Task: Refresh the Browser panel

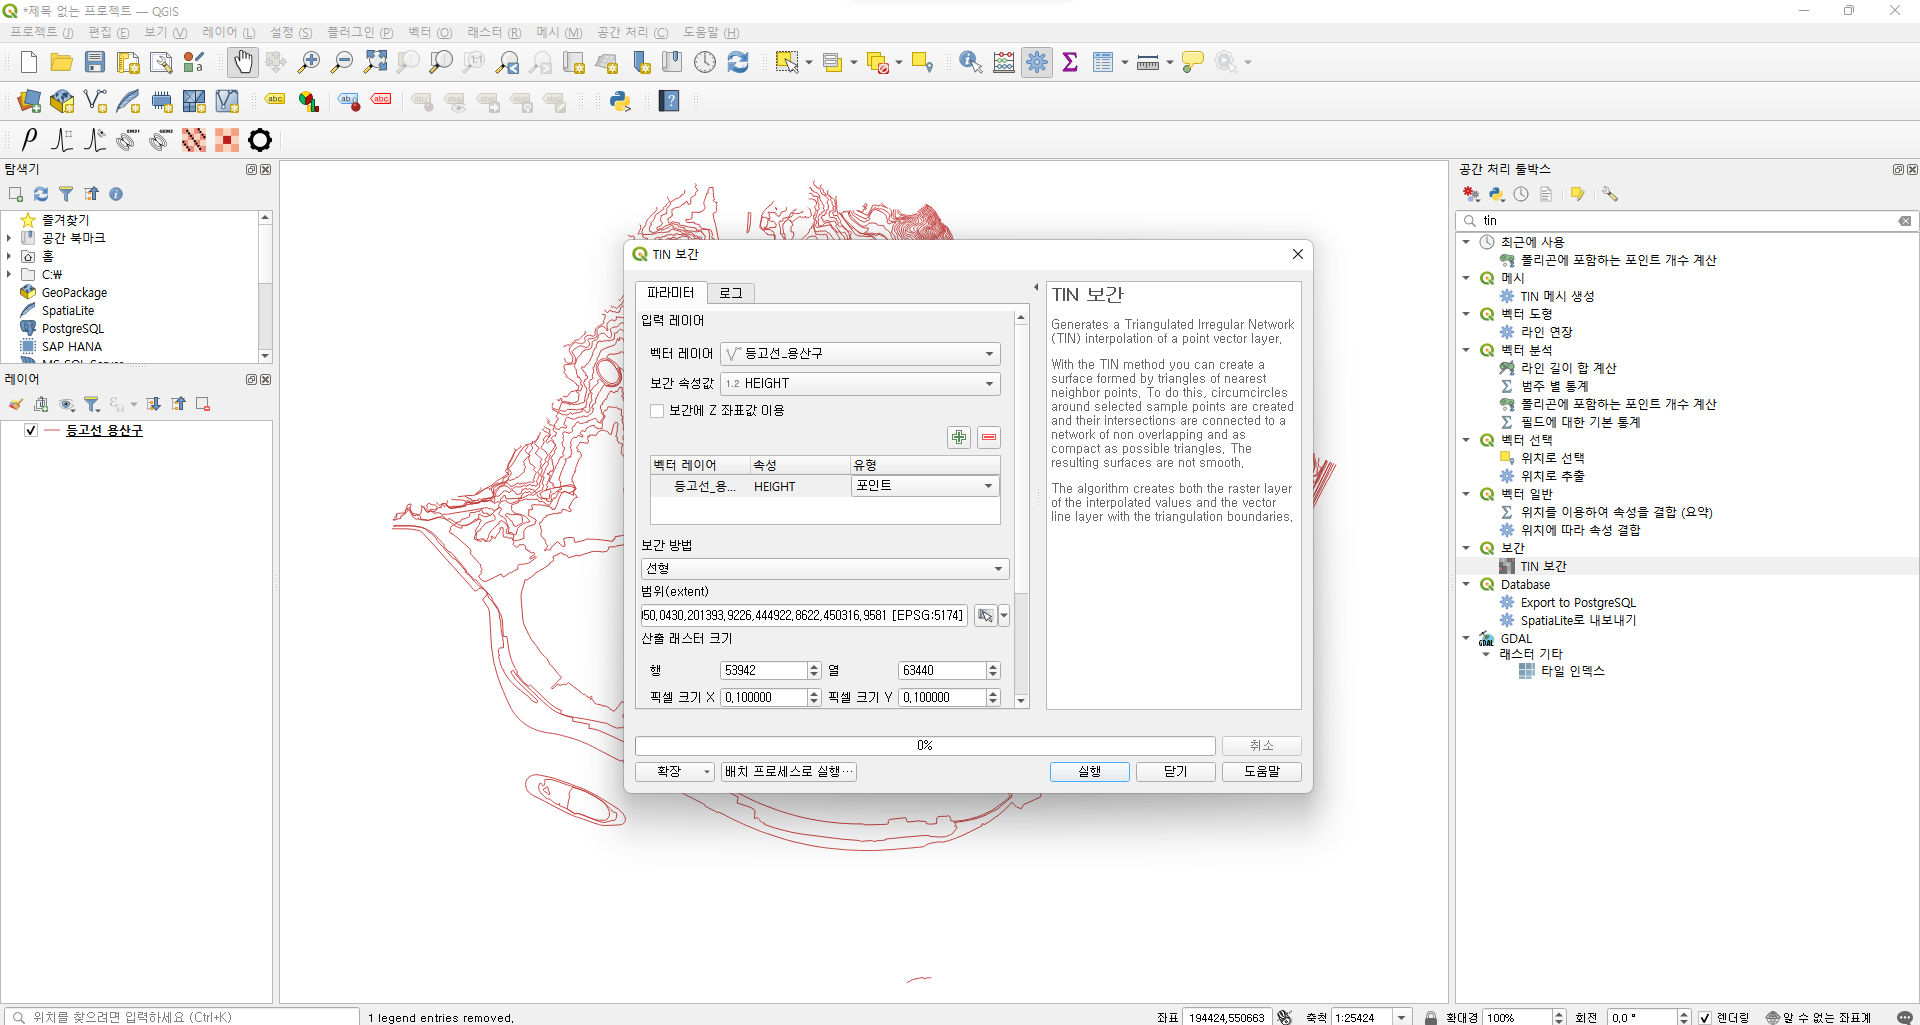Action: pyautogui.click(x=41, y=194)
